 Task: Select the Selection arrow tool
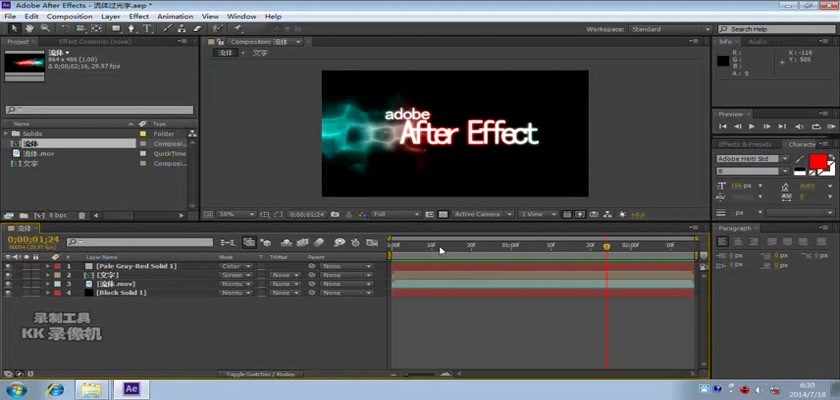(x=14, y=29)
